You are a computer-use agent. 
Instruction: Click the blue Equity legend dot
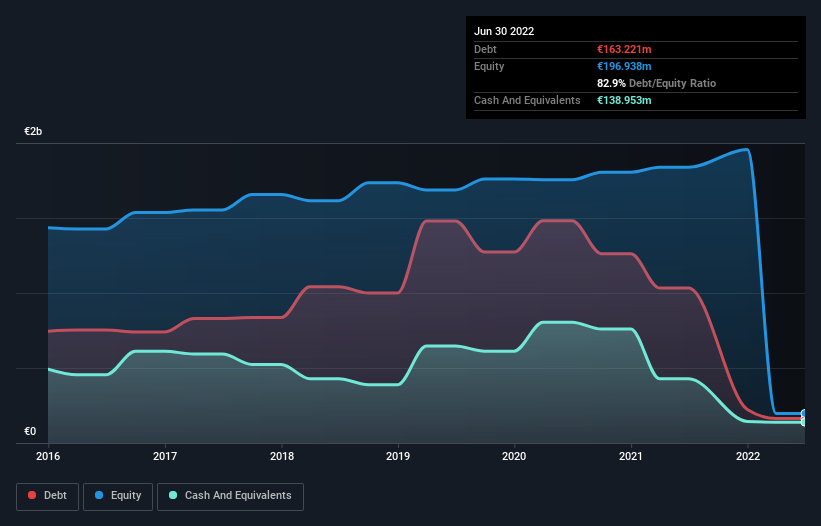99,495
